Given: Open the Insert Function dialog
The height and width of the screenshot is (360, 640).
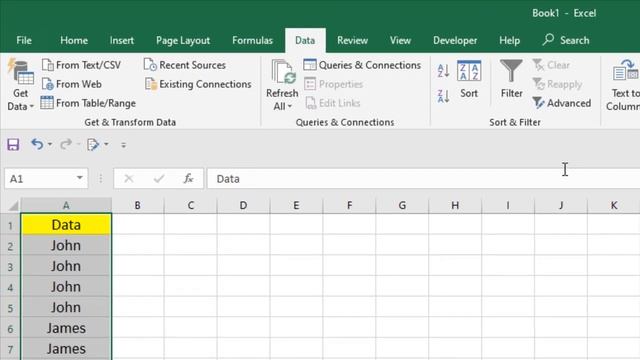Looking at the screenshot, I should pyautogui.click(x=188, y=178).
